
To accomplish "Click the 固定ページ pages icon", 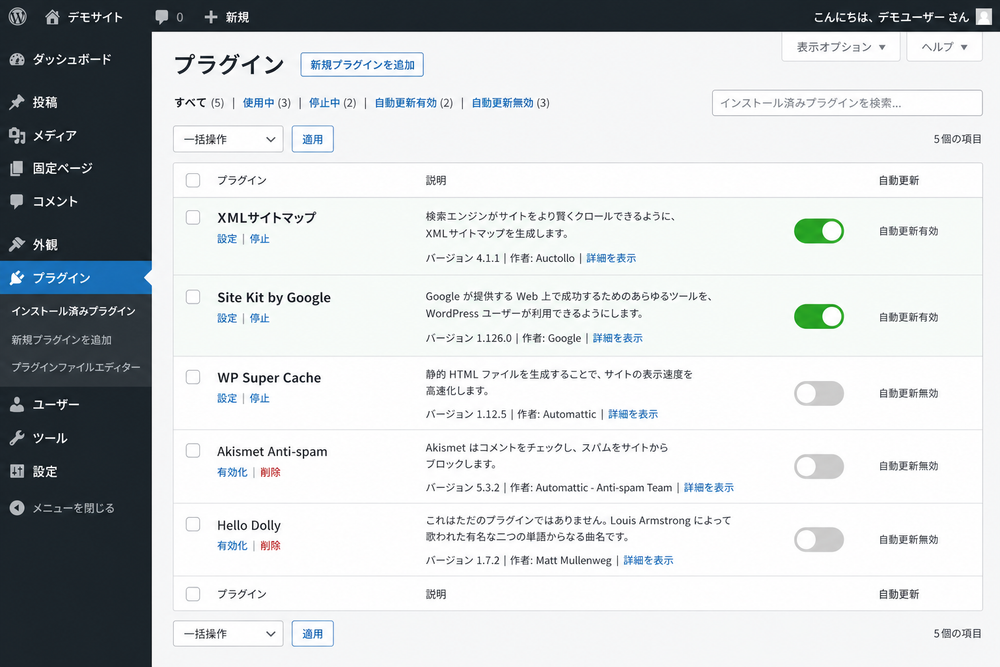I will pyautogui.click(x=17, y=168).
